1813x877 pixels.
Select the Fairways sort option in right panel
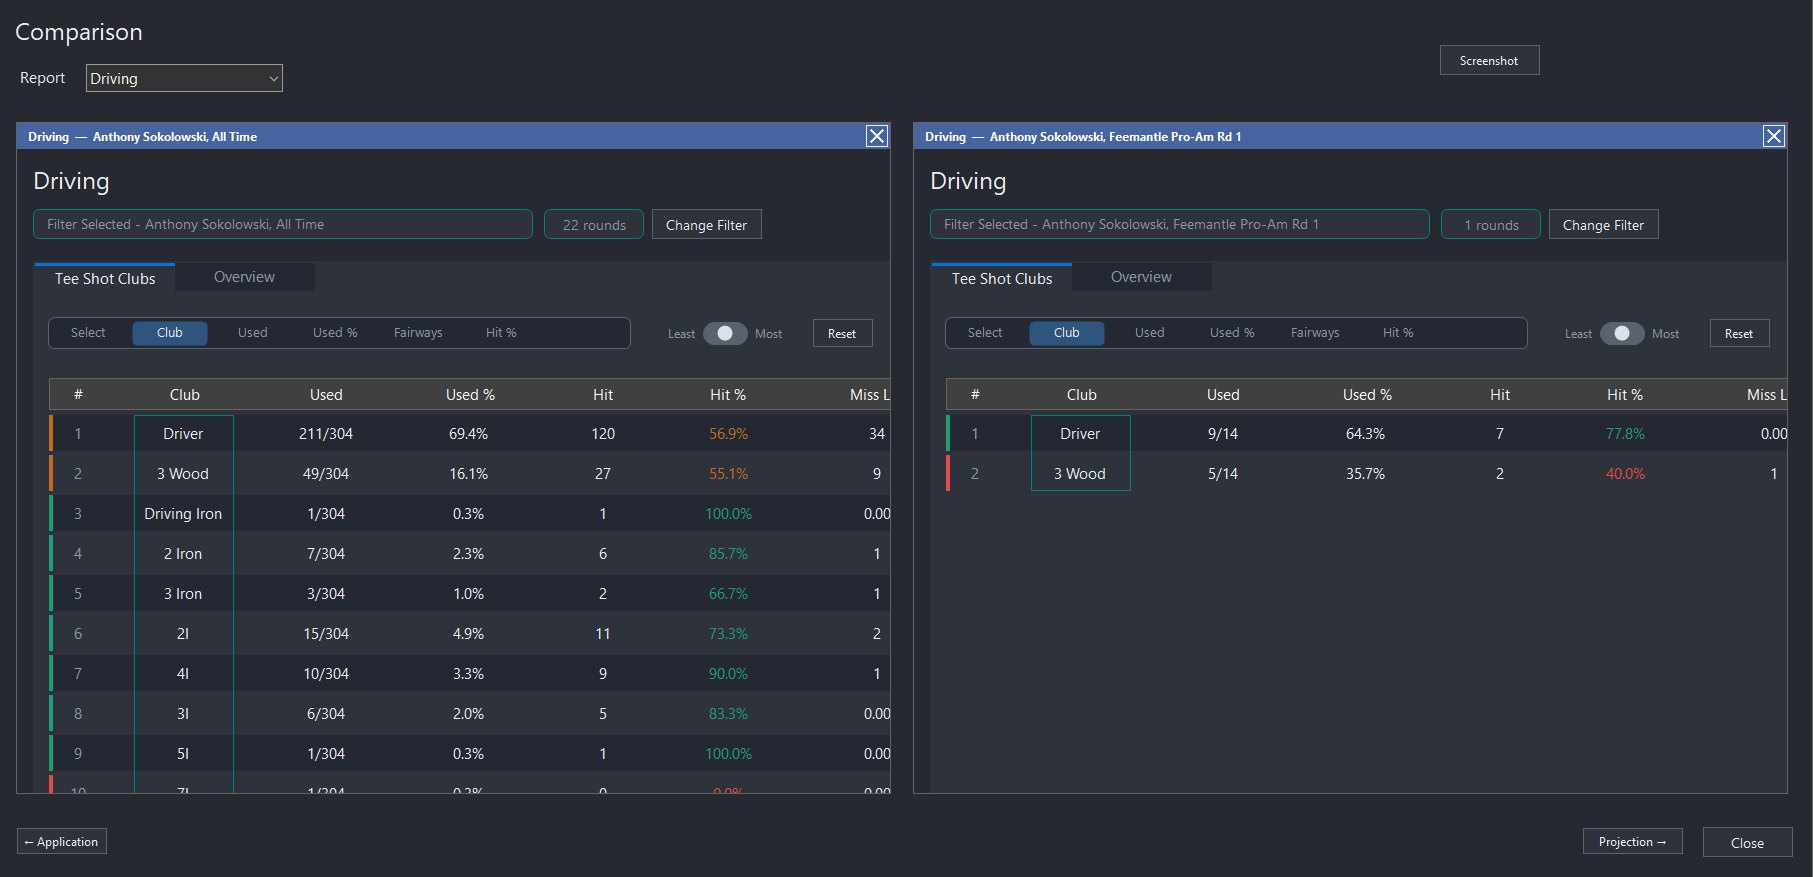coord(1315,333)
